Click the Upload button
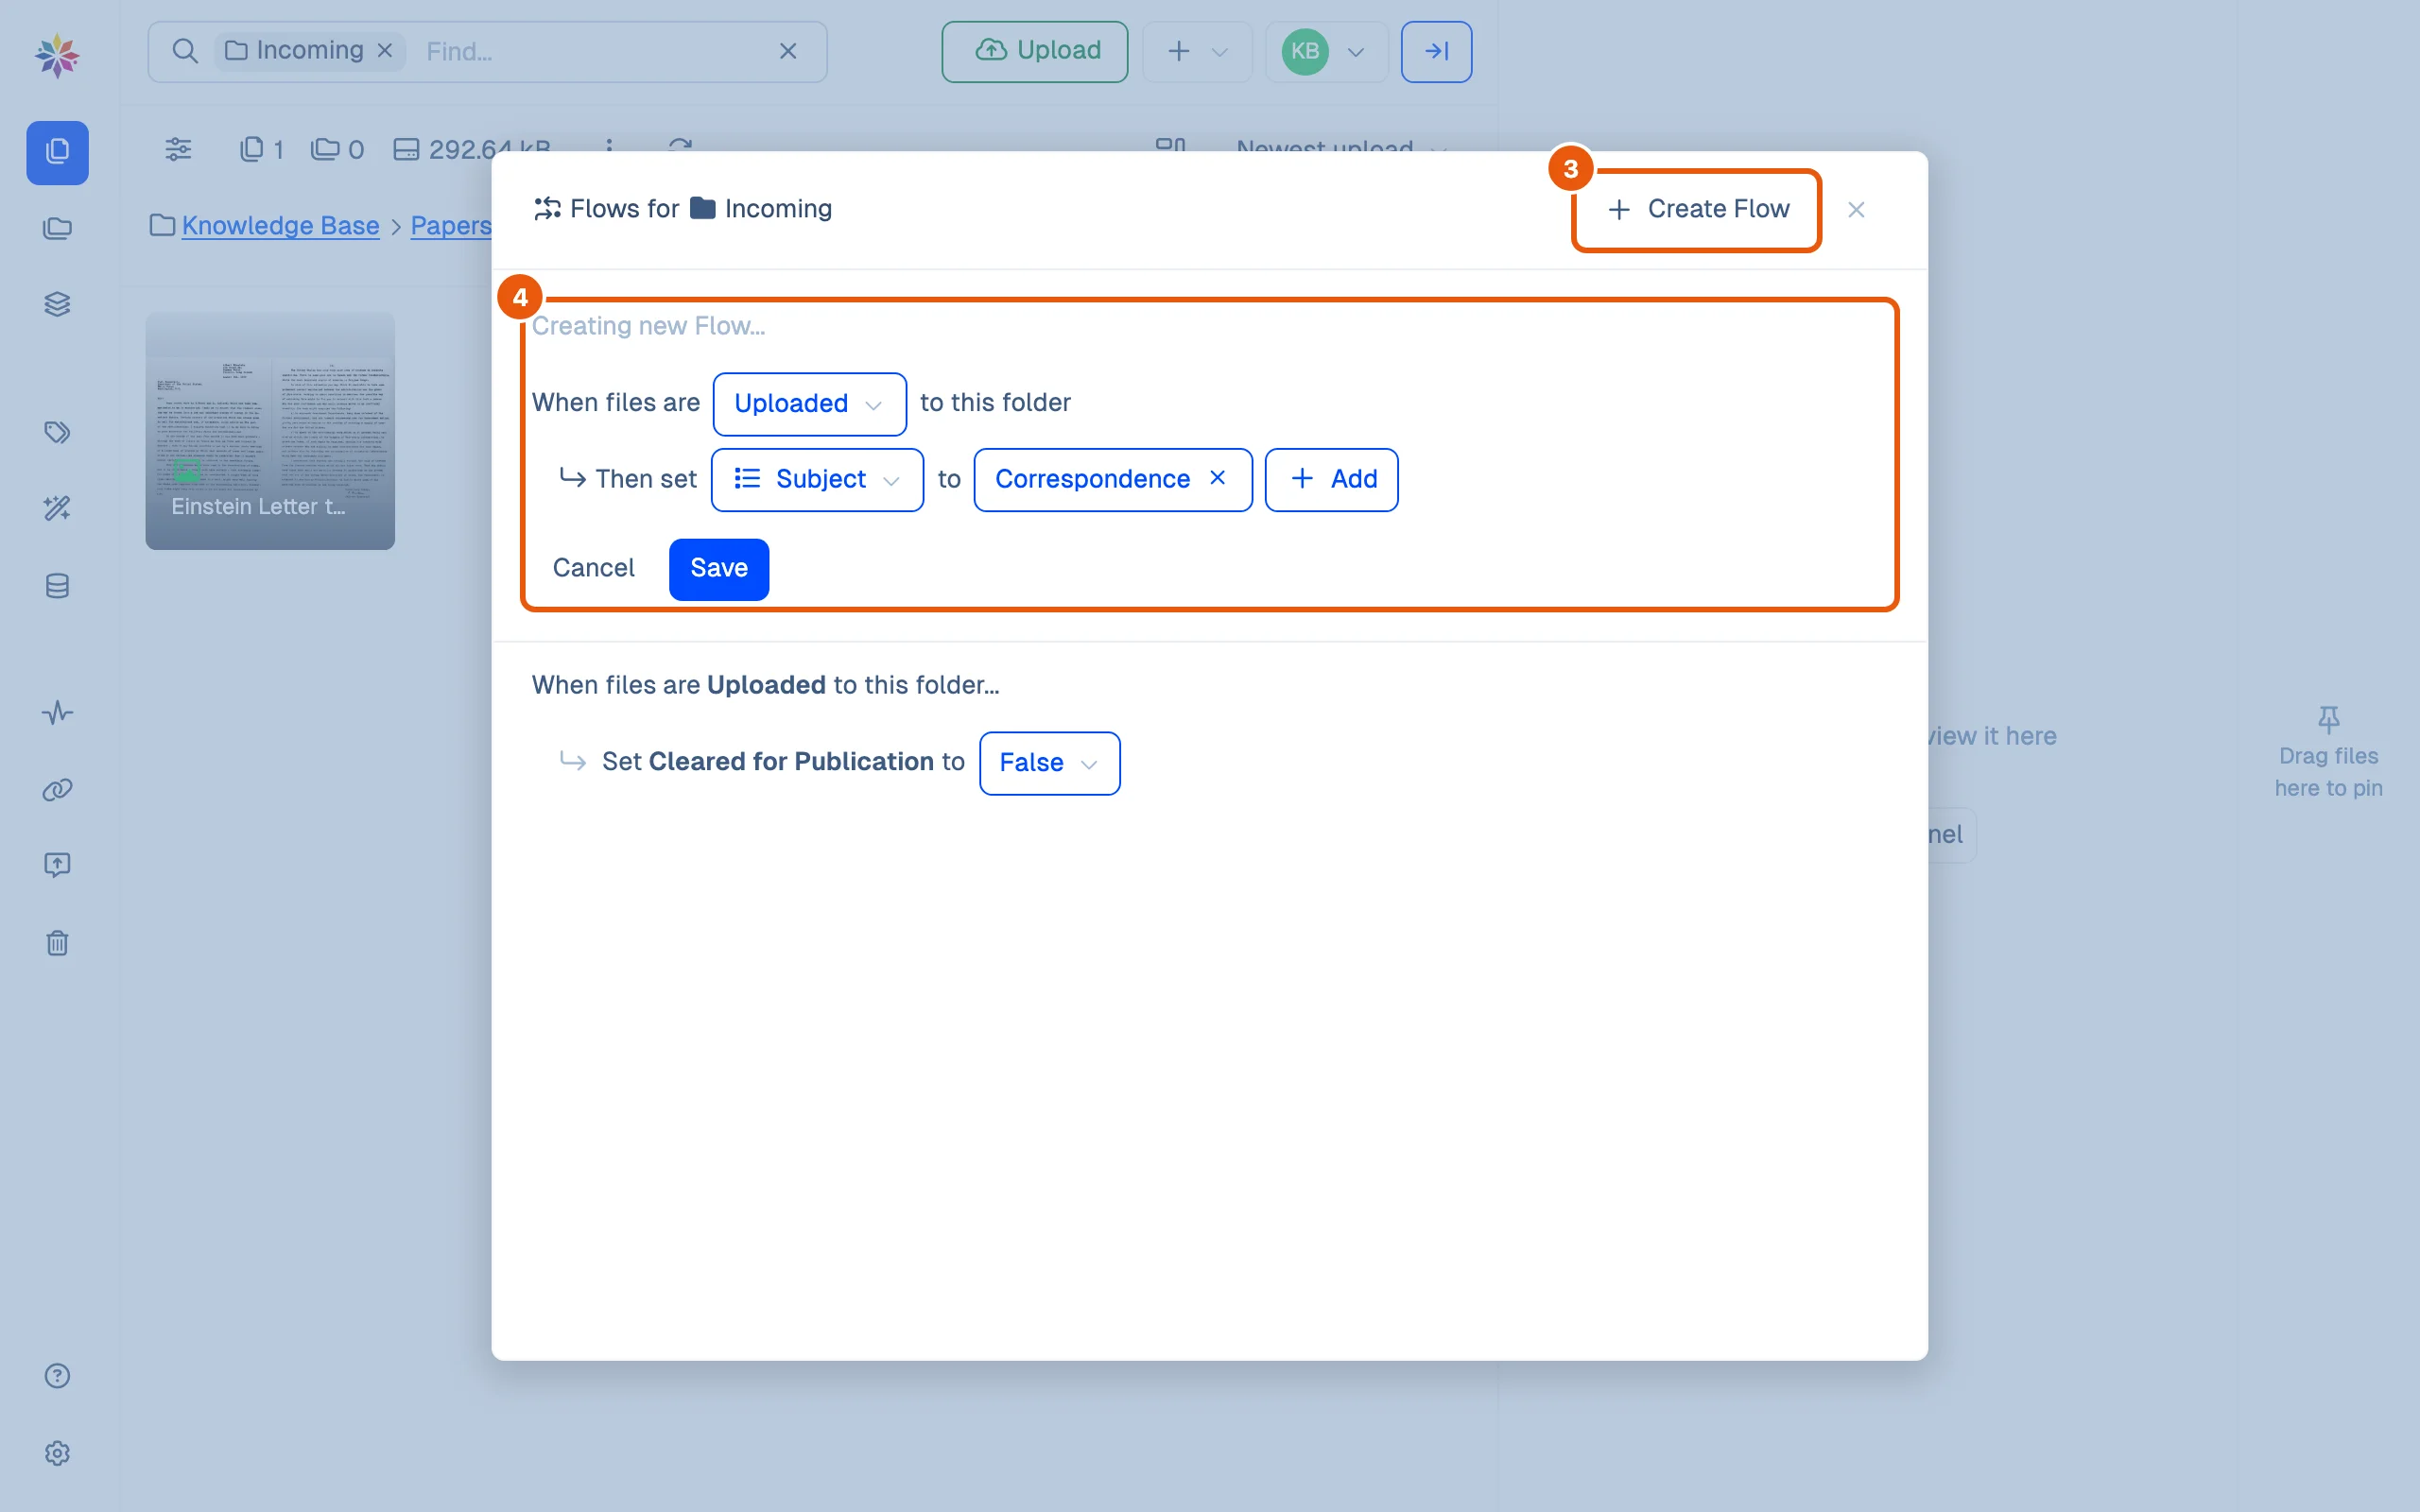 click(x=1034, y=51)
